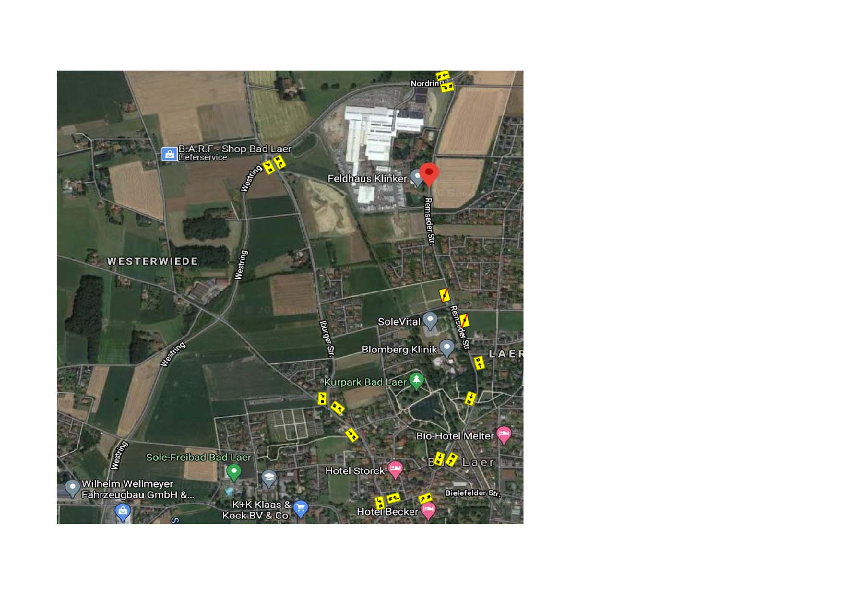Select the yellow sign markers at Nordring
Viewport: 842px width, 595px height.
445,82
